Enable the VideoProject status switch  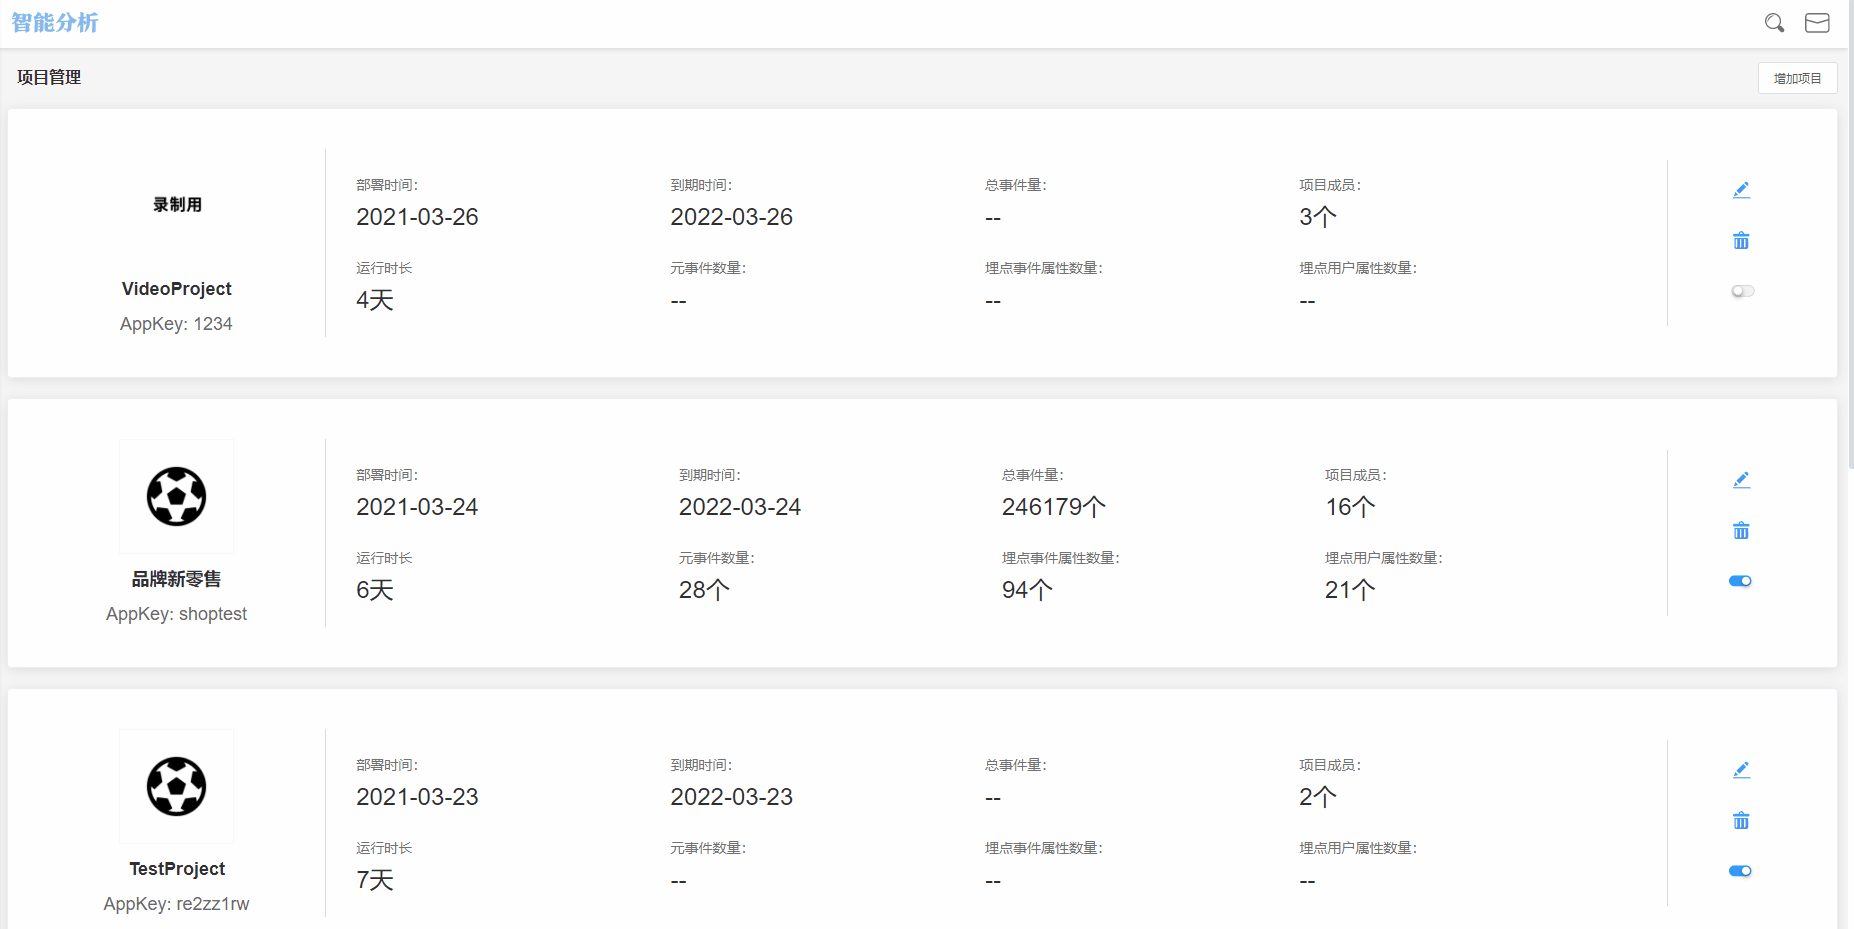pyautogui.click(x=1742, y=291)
